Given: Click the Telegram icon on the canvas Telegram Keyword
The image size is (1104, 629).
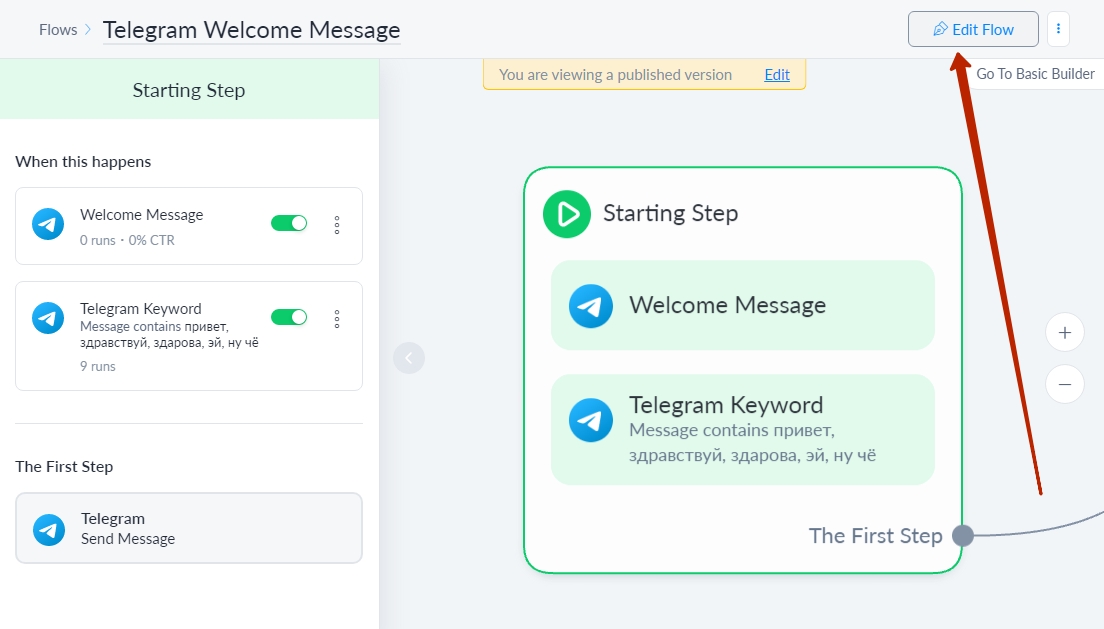Looking at the screenshot, I should pos(591,421).
